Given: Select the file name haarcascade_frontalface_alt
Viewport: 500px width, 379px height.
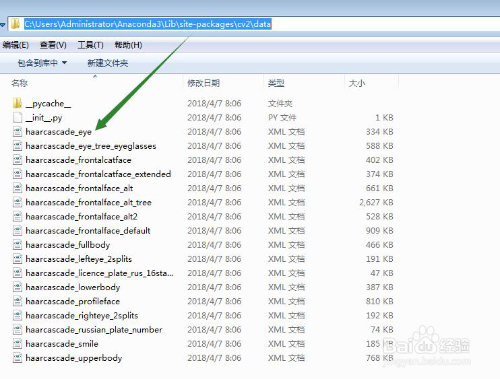Looking at the screenshot, I should 79,188.
